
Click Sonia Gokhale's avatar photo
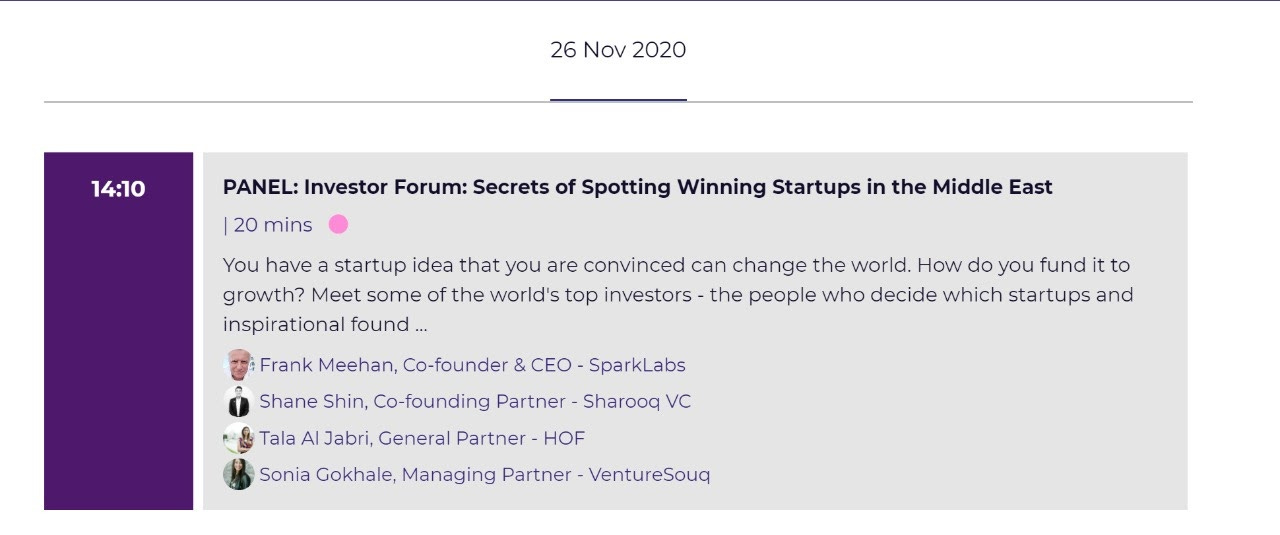tap(238, 475)
